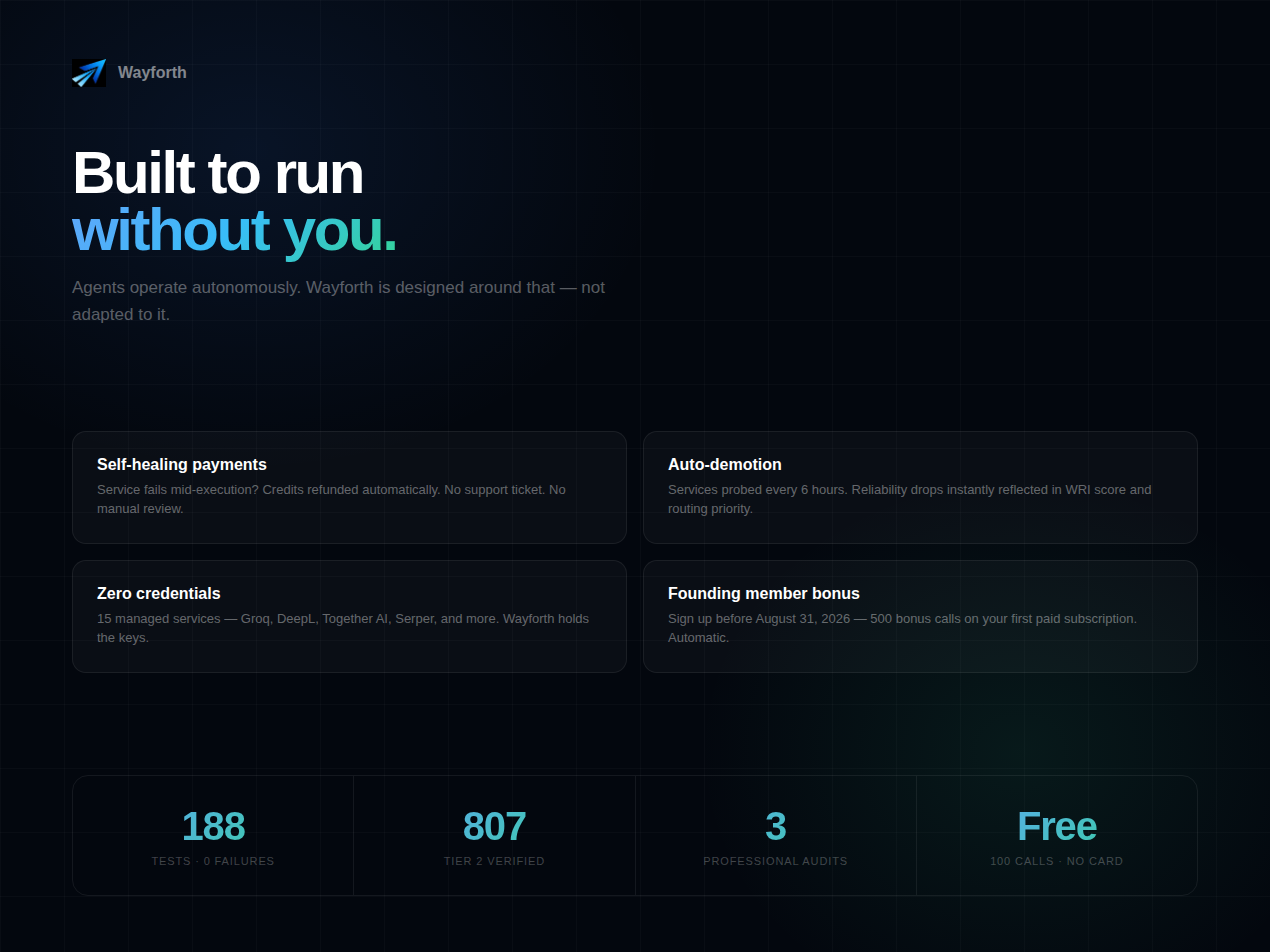Viewport: 1270px width, 952px height.
Task: Click the "807" stat number
Action: (494, 827)
